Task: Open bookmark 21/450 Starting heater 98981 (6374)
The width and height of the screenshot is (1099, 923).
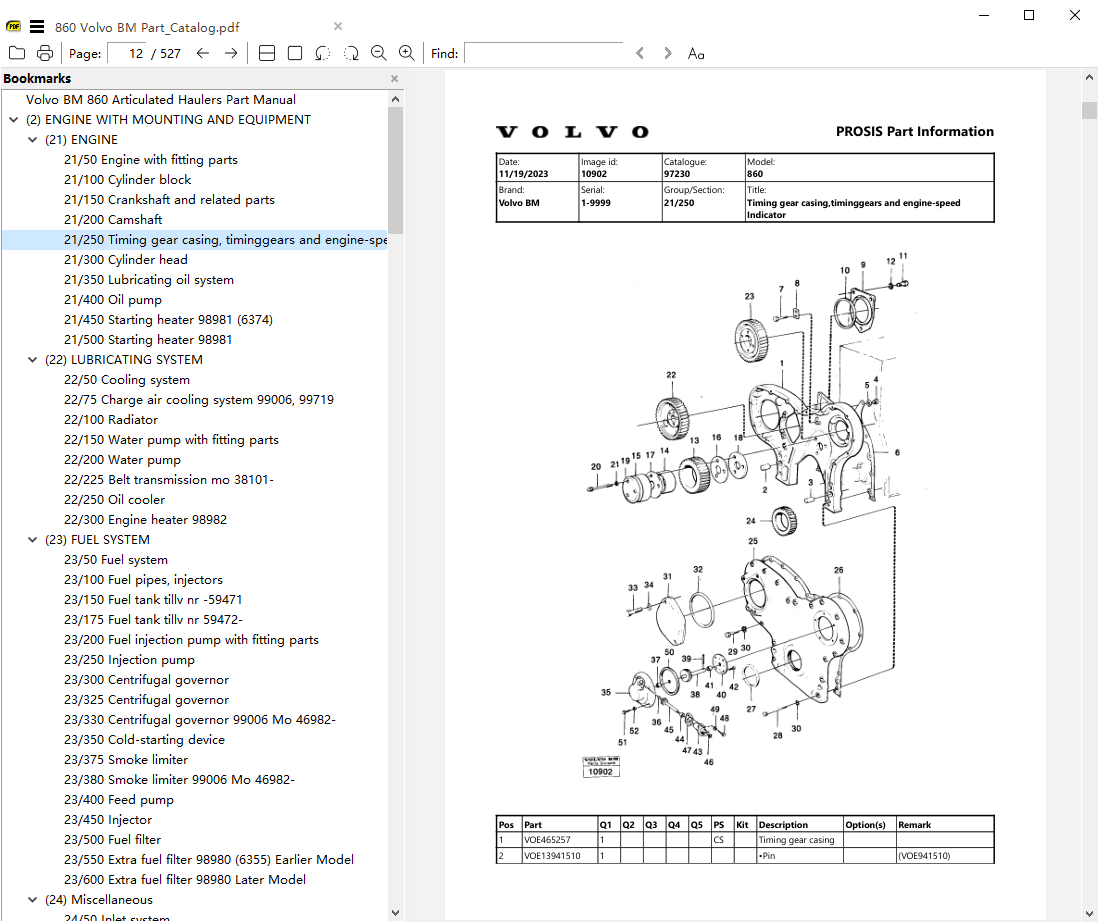Action: click(168, 320)
